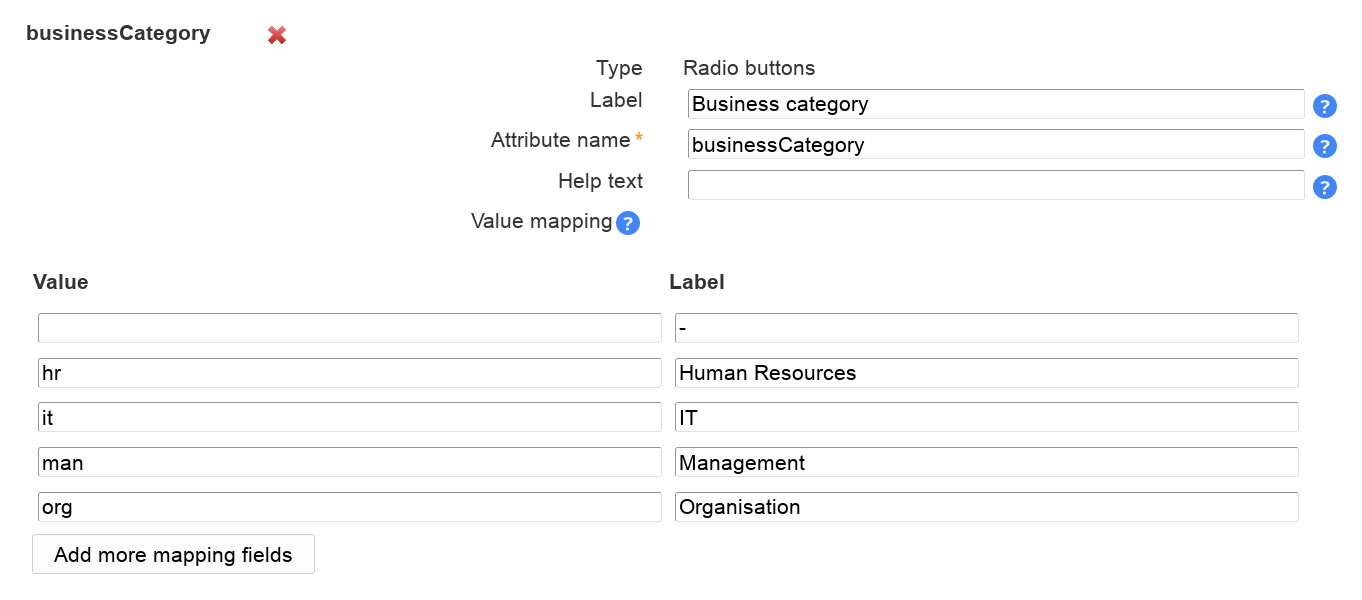Click the red X to delete businessCategory

pyautogui.click(x=277, y=35)
